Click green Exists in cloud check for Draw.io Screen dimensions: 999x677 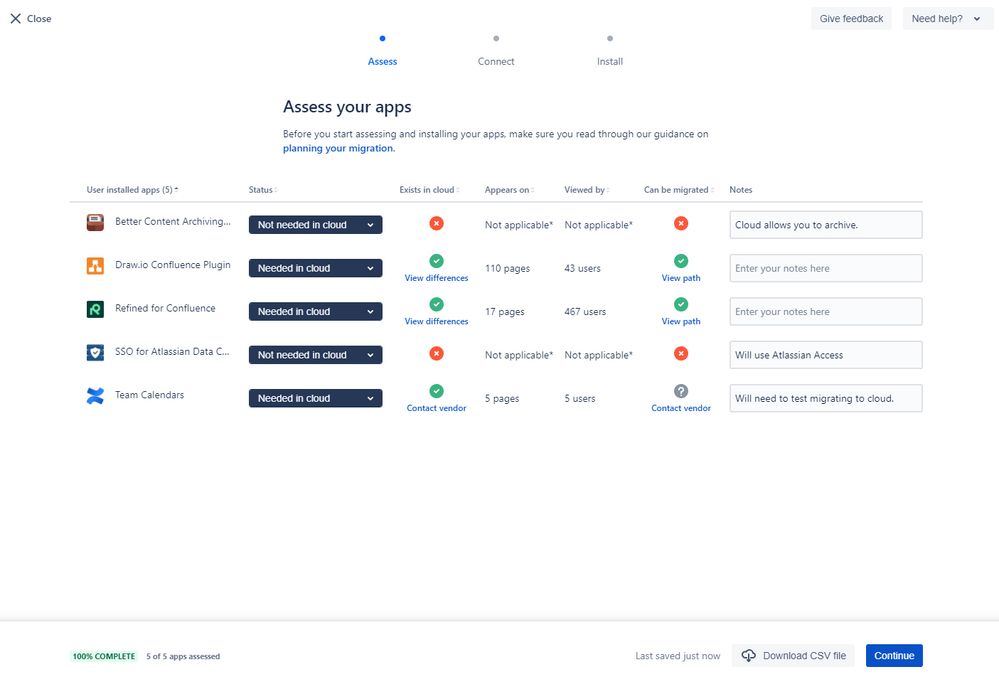(436, 260)
